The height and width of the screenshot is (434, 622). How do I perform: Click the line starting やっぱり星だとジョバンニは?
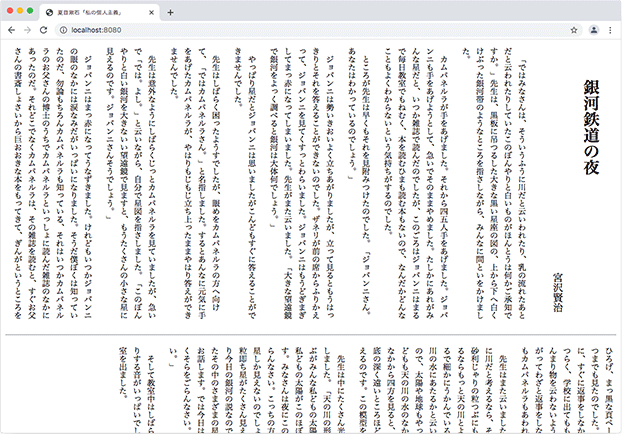tap(252, 187)
